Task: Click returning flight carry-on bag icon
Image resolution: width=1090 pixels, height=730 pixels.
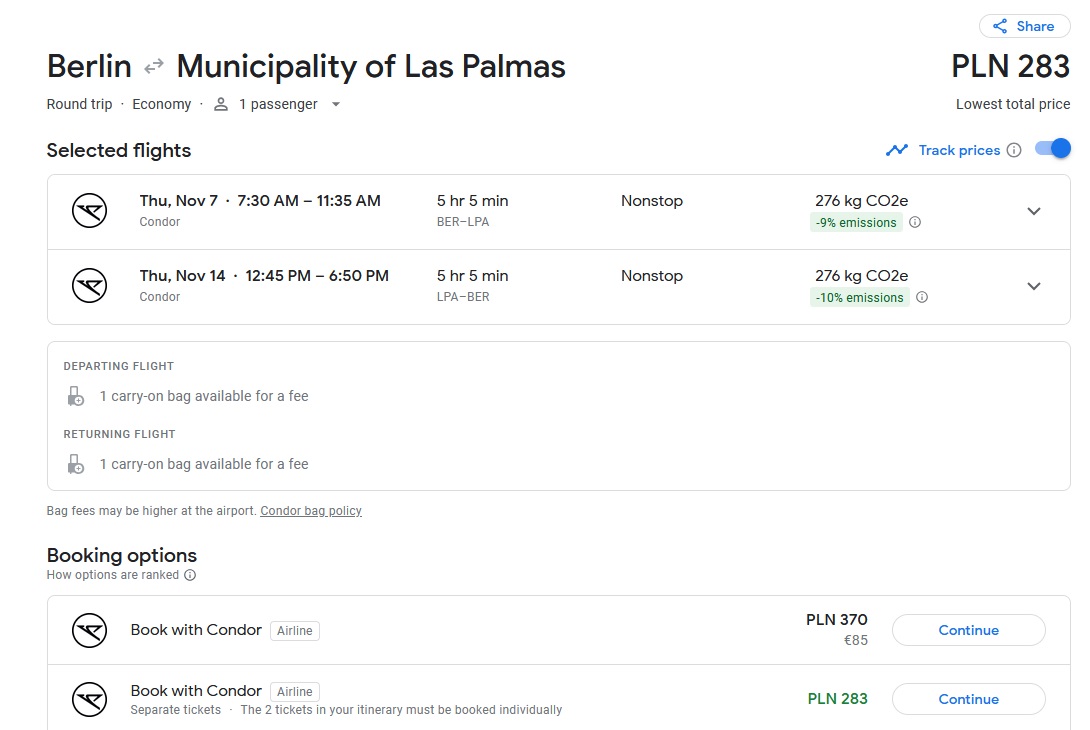Action: [75, 464]
